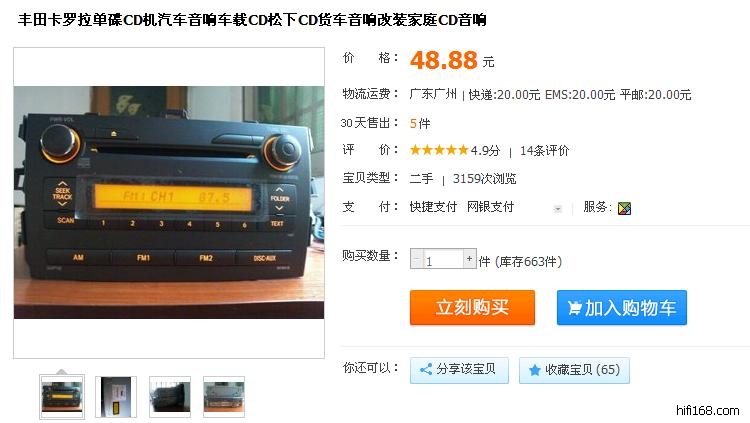The image size is (750, 423).
Task: Click the service badge icon beside 服务
Action: coord(624,208)
